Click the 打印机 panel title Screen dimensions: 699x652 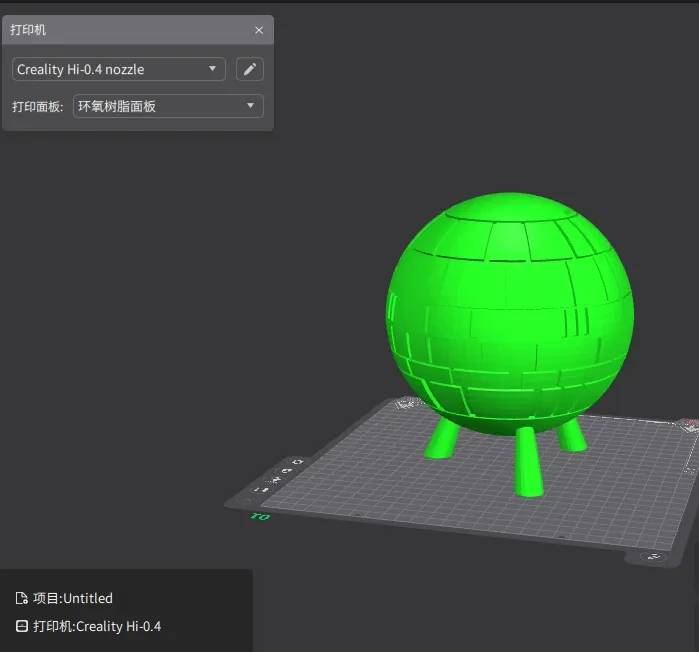[x=28, y=30]
